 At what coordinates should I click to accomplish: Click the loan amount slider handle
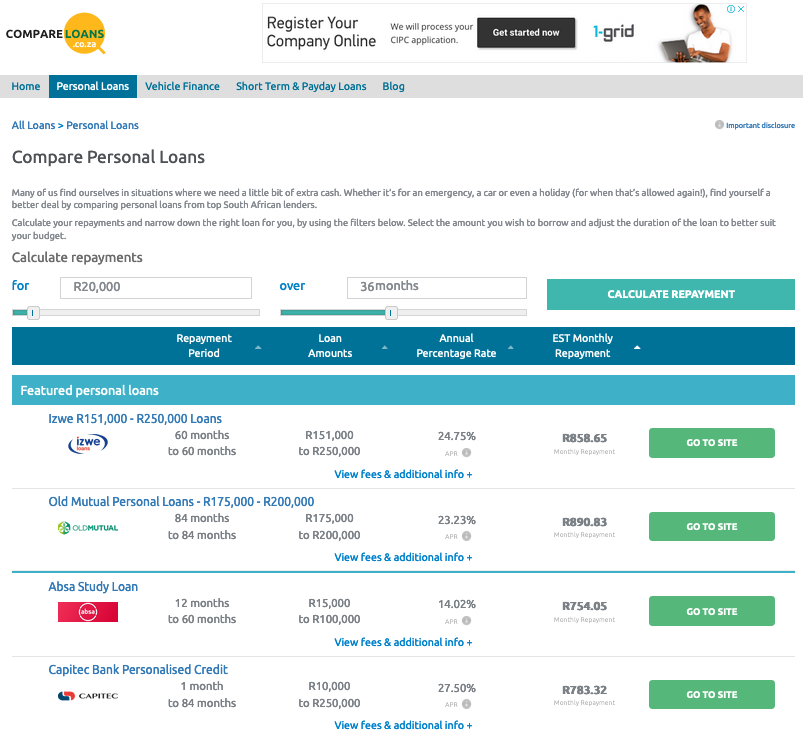tap(33, 313)
